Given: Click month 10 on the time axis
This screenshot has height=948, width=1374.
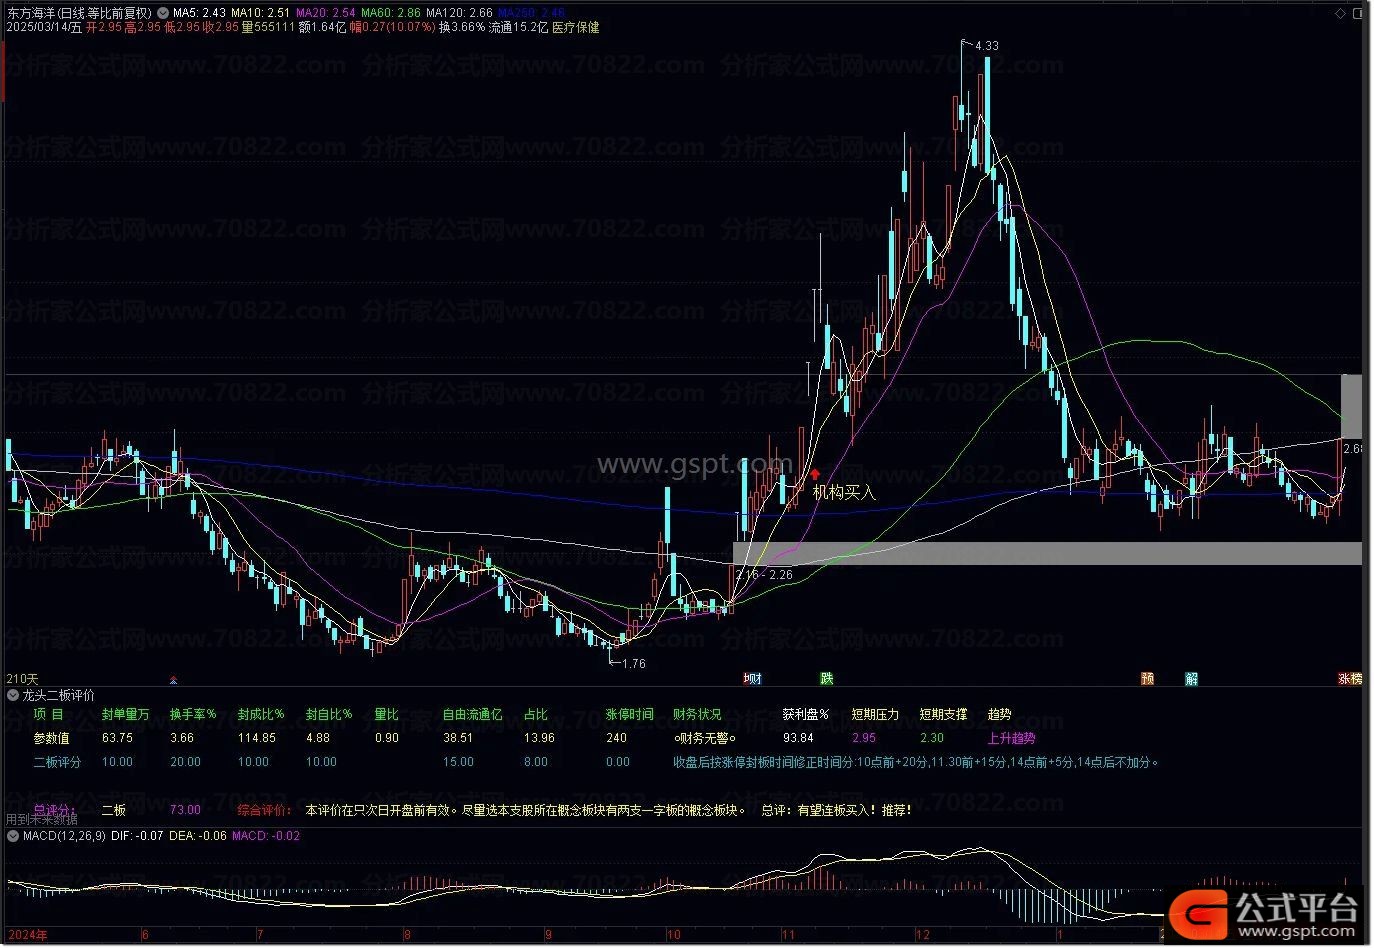Looking at the screenshot, I should coord(674,935).
